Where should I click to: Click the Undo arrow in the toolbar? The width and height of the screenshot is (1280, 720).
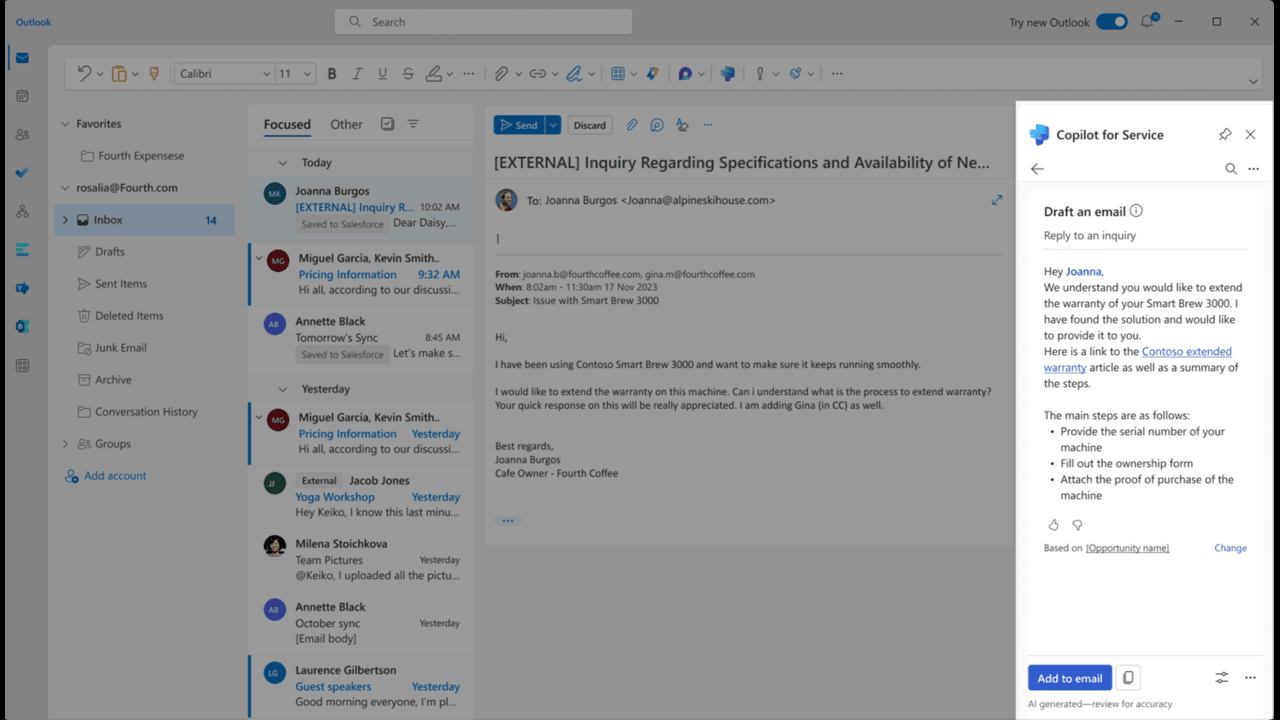pos(84,73)
